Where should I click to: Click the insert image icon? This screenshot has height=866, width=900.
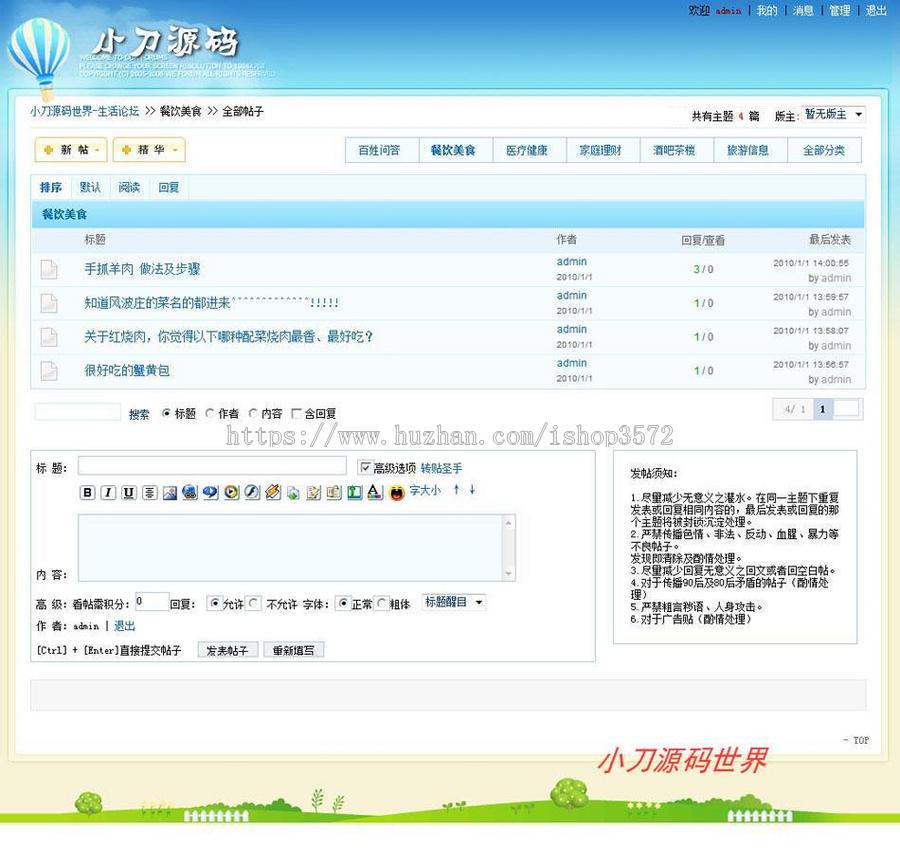click(170, 492)
